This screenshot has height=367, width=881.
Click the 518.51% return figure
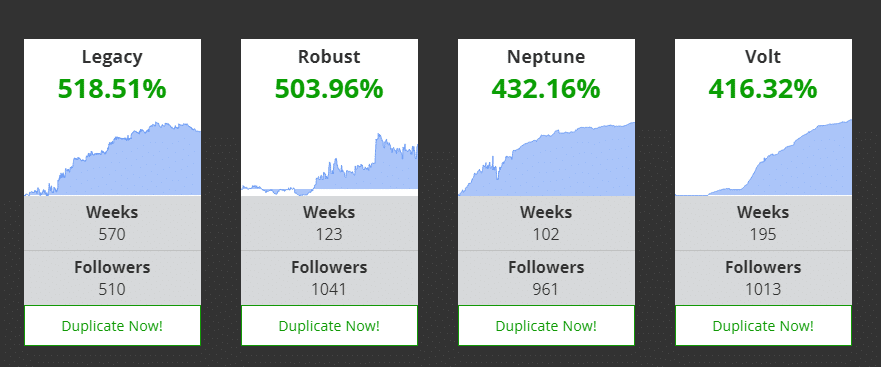click(x=112, y=89)
